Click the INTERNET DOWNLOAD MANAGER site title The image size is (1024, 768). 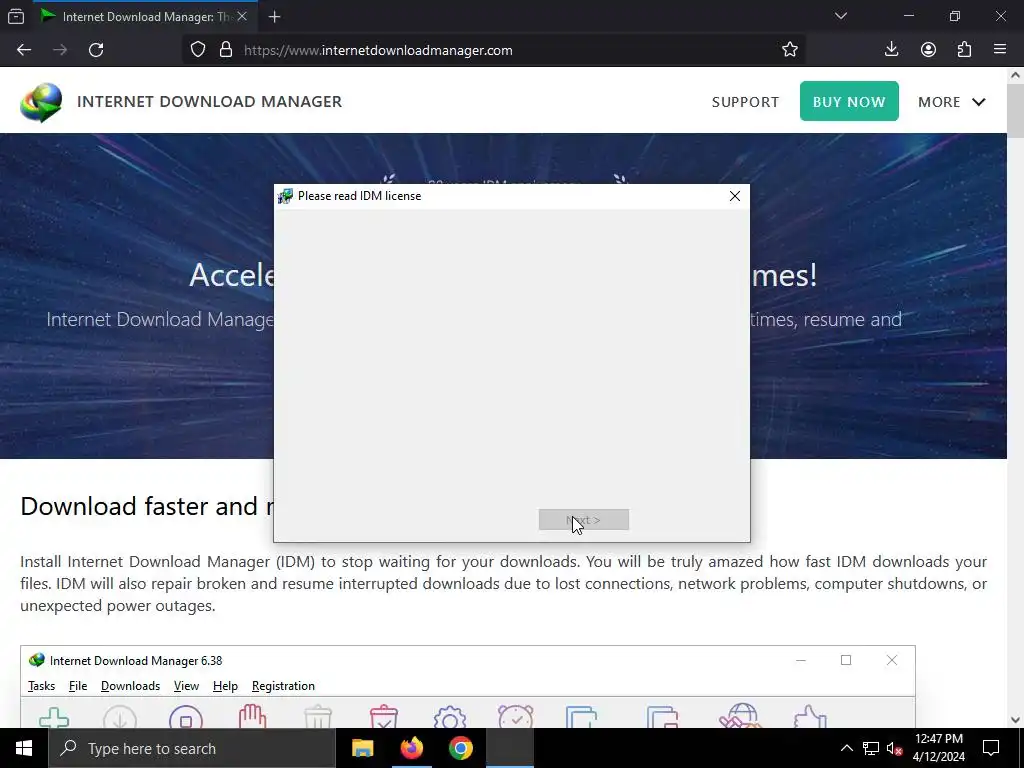[x=210, y=102]
